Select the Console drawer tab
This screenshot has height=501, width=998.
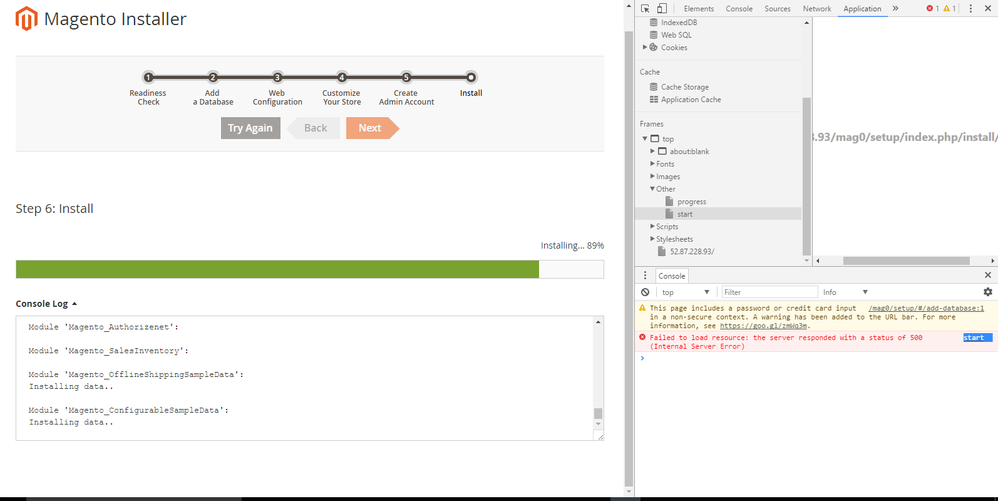coord(671,276)
